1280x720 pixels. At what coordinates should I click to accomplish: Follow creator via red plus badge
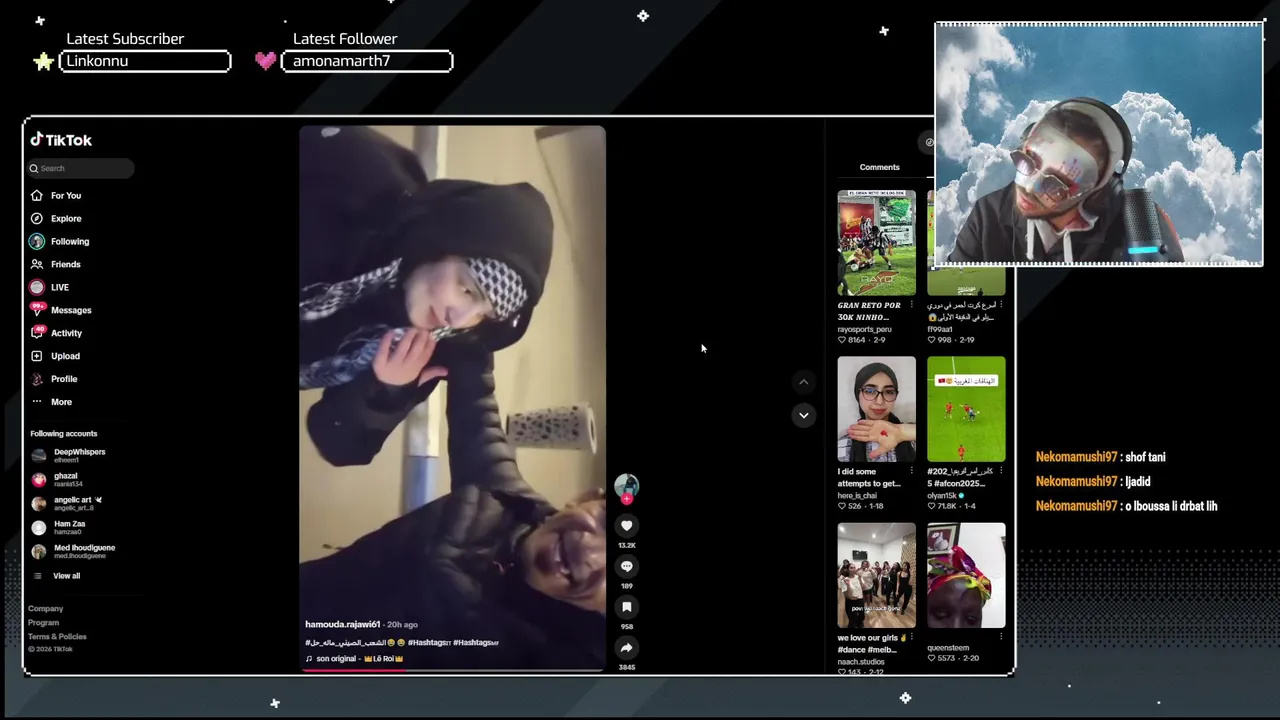(627, 499)
